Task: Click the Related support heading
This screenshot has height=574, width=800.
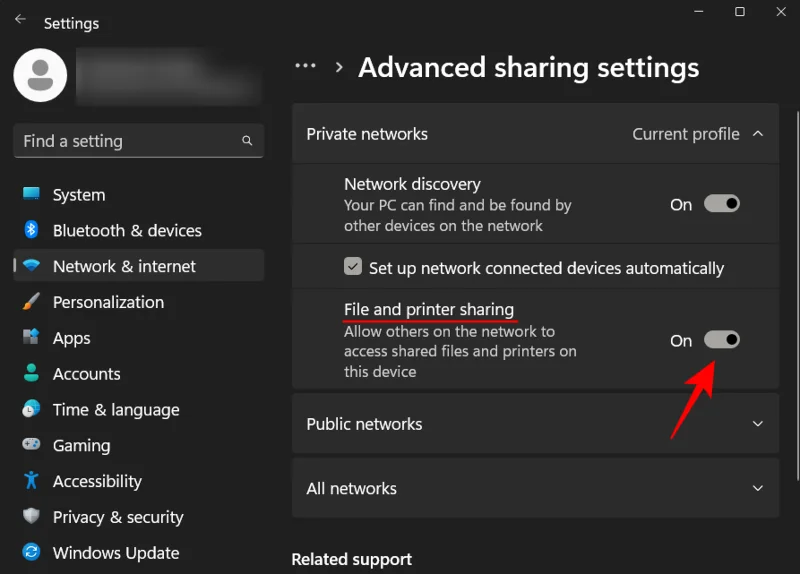Action: tap(352, 559)
